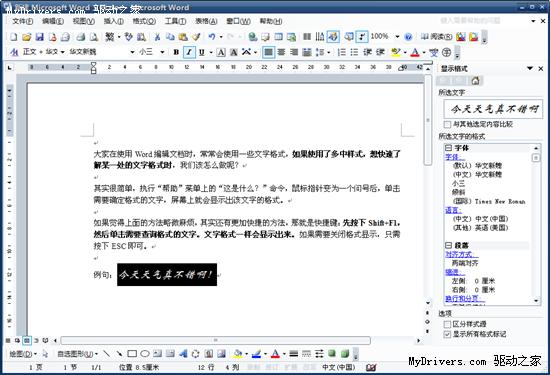Click the selected text preview box
The width and height of the screenshot is (550, 375).
pos(493,109)
